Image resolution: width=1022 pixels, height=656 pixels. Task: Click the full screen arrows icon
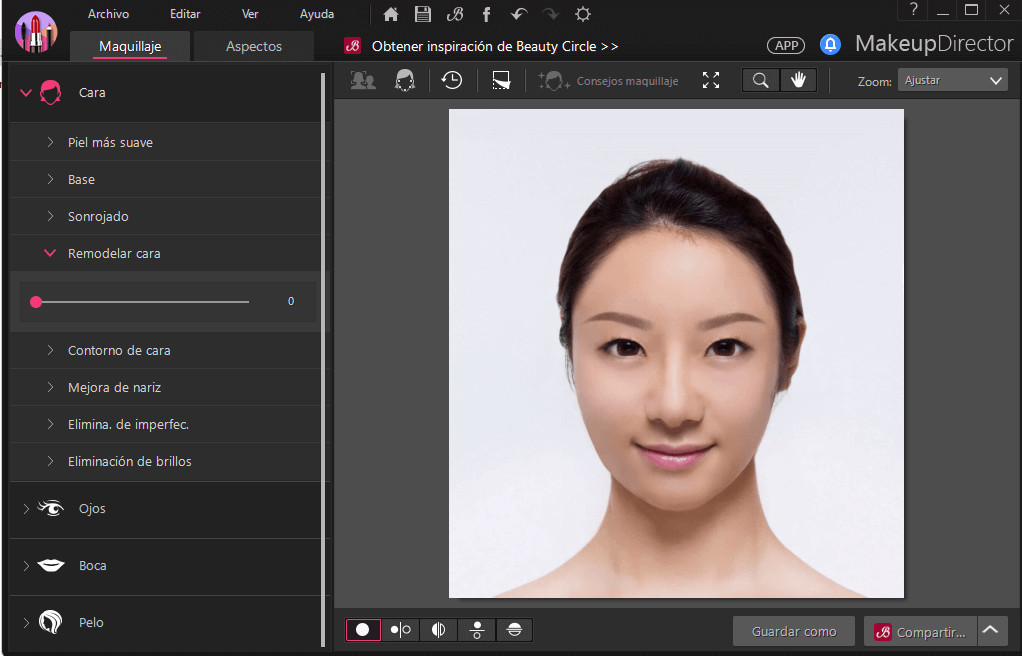click(x=711, y=80)
